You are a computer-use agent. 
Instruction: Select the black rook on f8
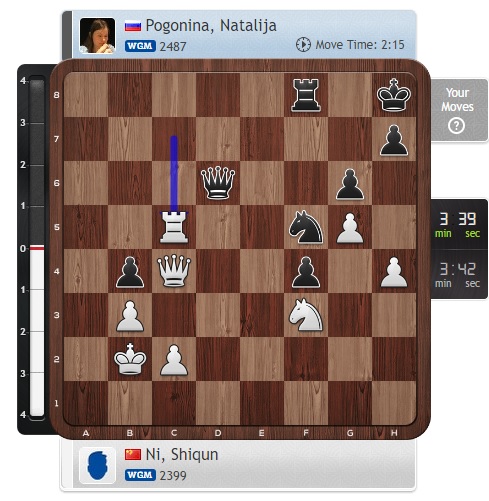306,95
